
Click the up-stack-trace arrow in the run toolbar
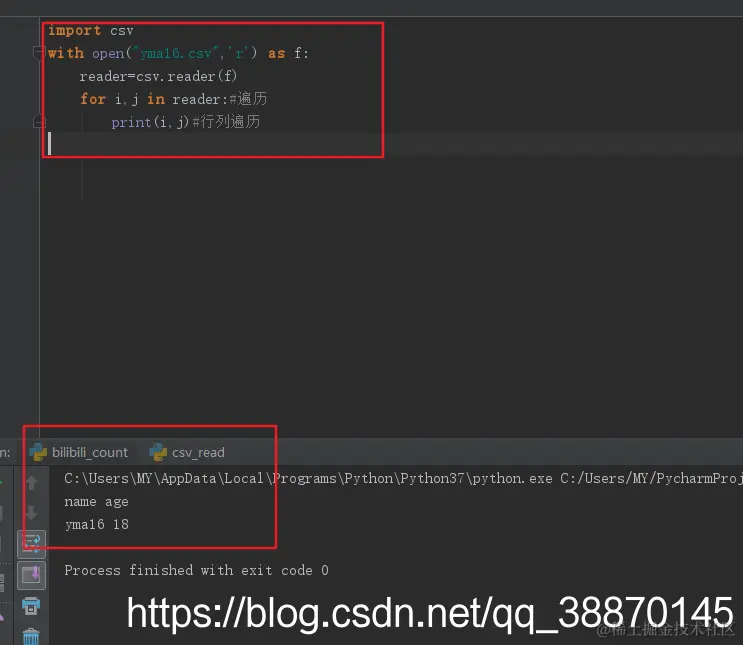pyautogui.click(x=31, y=483)
